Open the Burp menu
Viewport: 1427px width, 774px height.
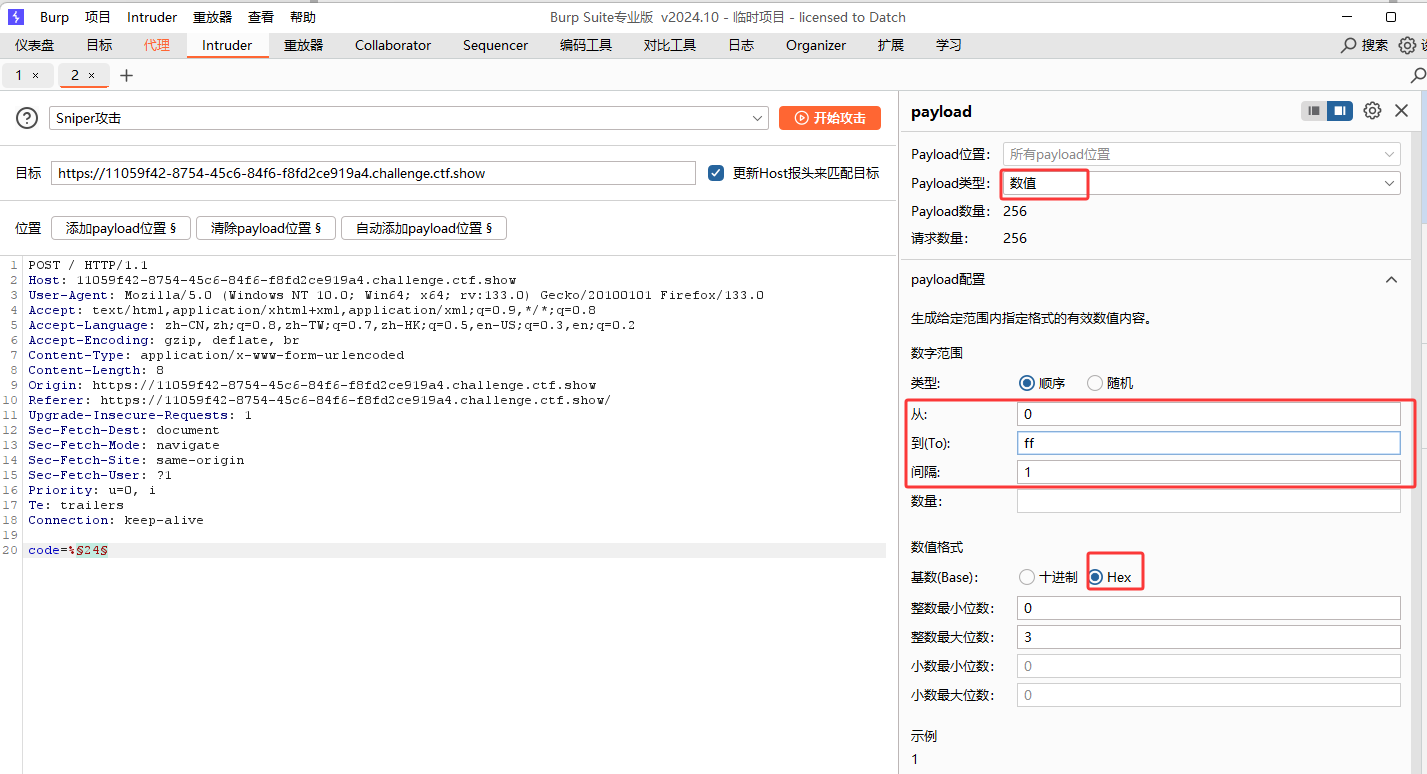coord(54,17)
